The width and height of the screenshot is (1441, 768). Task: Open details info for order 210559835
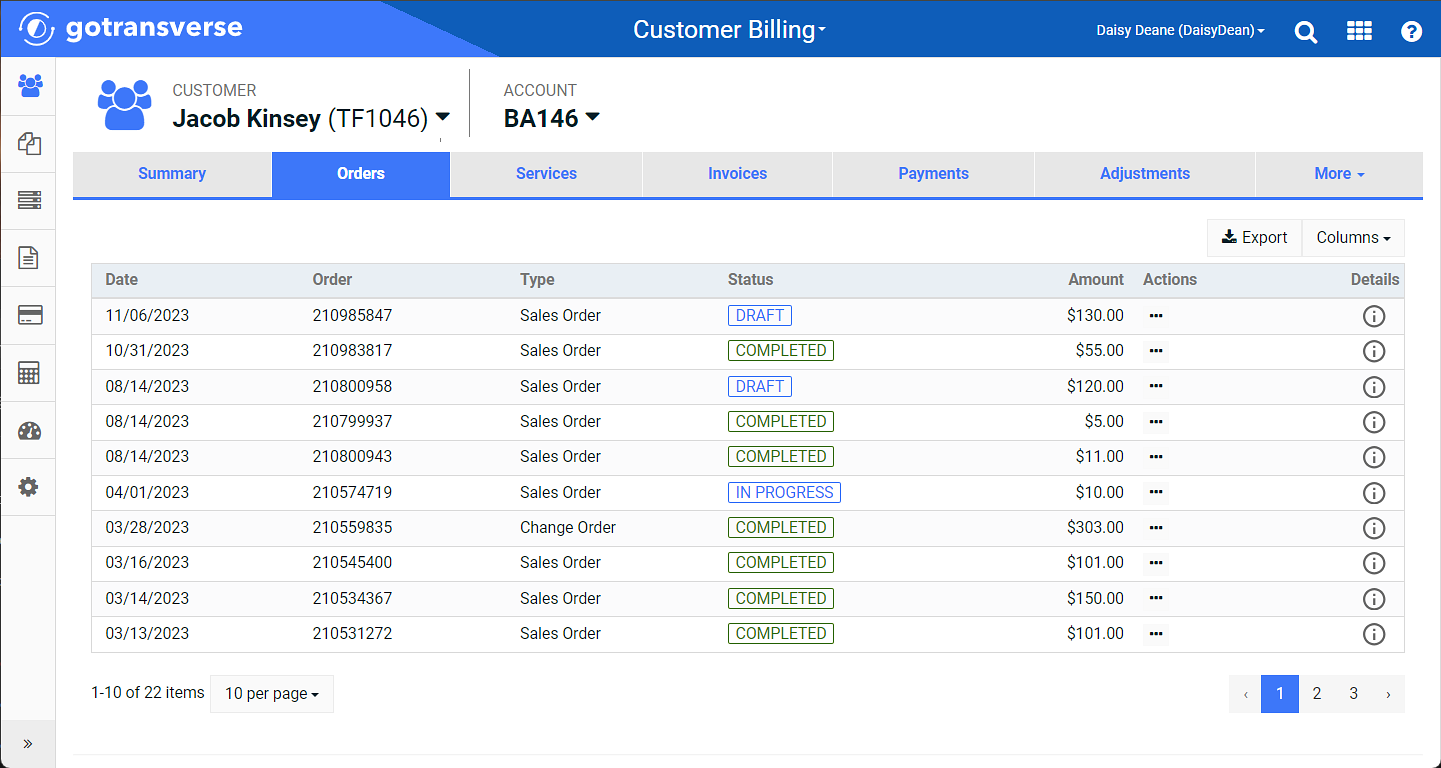tap(1374, 528)
